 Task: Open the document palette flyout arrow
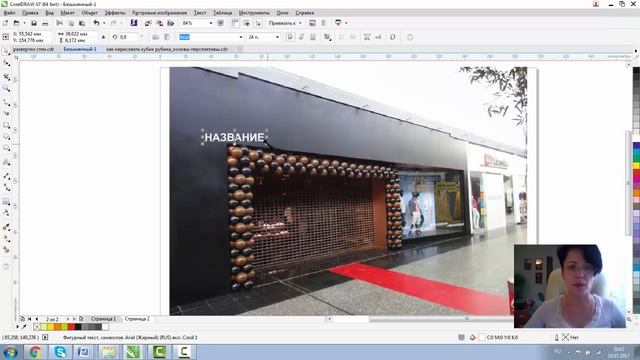pos(18,327)
